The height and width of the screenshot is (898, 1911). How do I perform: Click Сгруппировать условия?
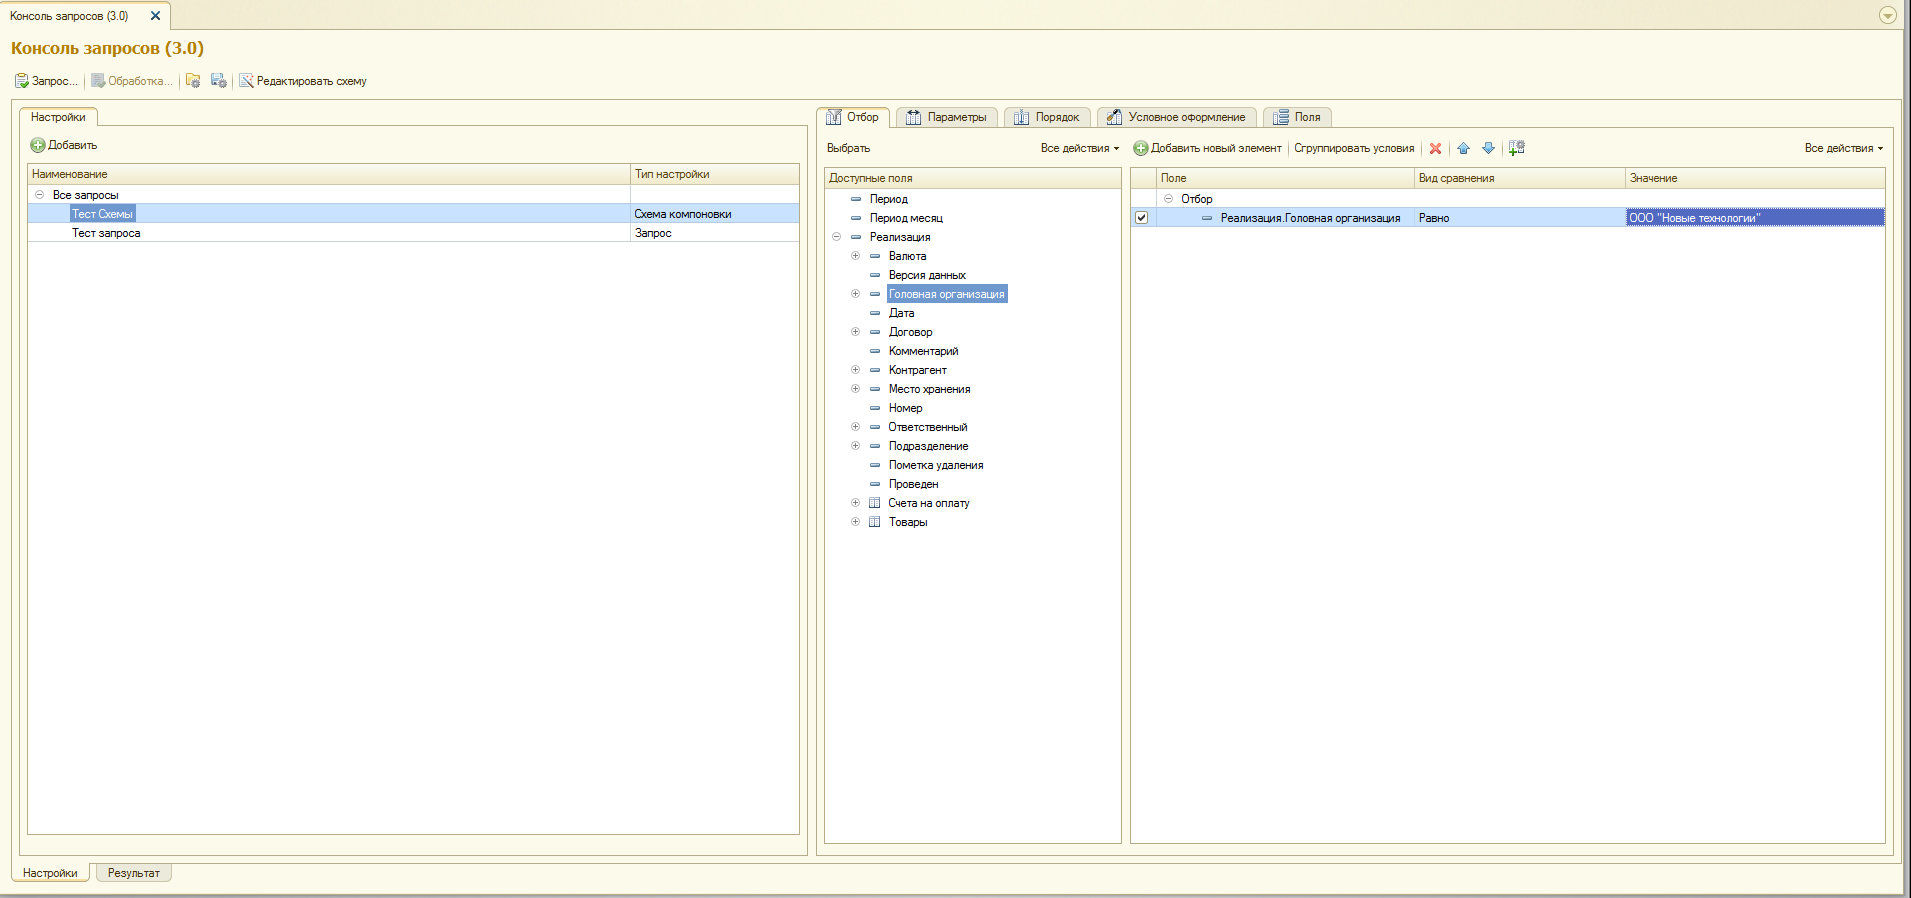coord(1354,148)
